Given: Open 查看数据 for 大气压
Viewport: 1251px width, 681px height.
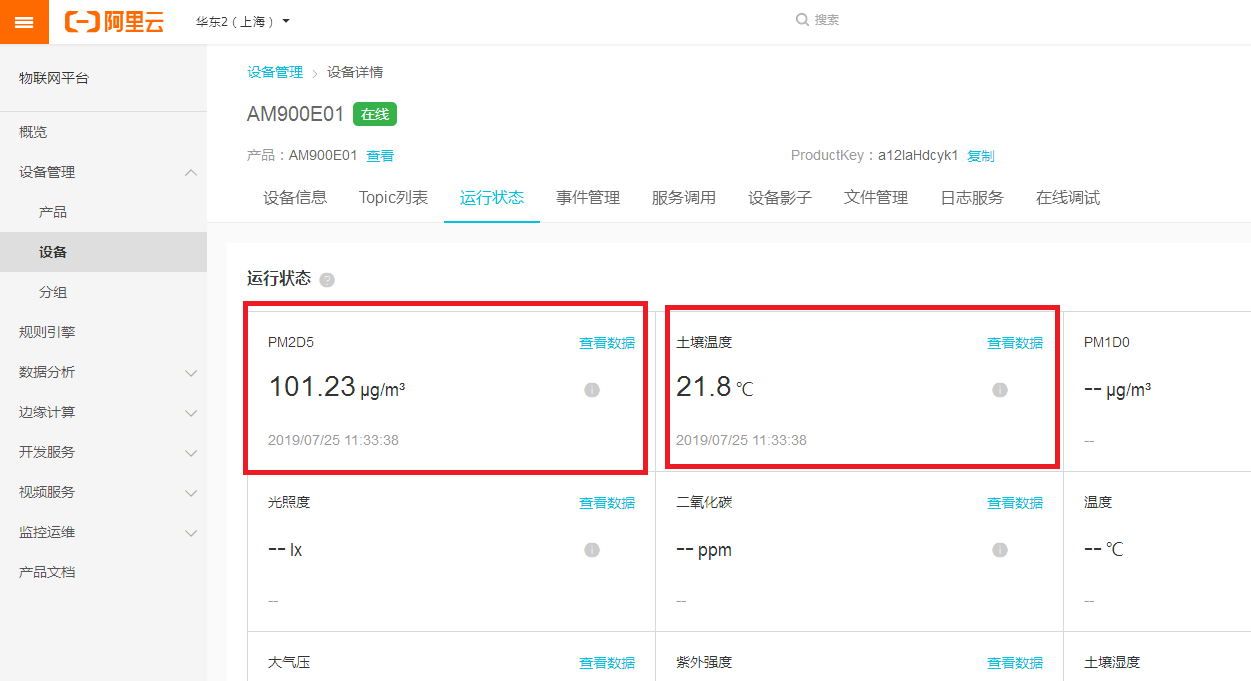Looking at the screenshot, I should [x=607, y=663].
